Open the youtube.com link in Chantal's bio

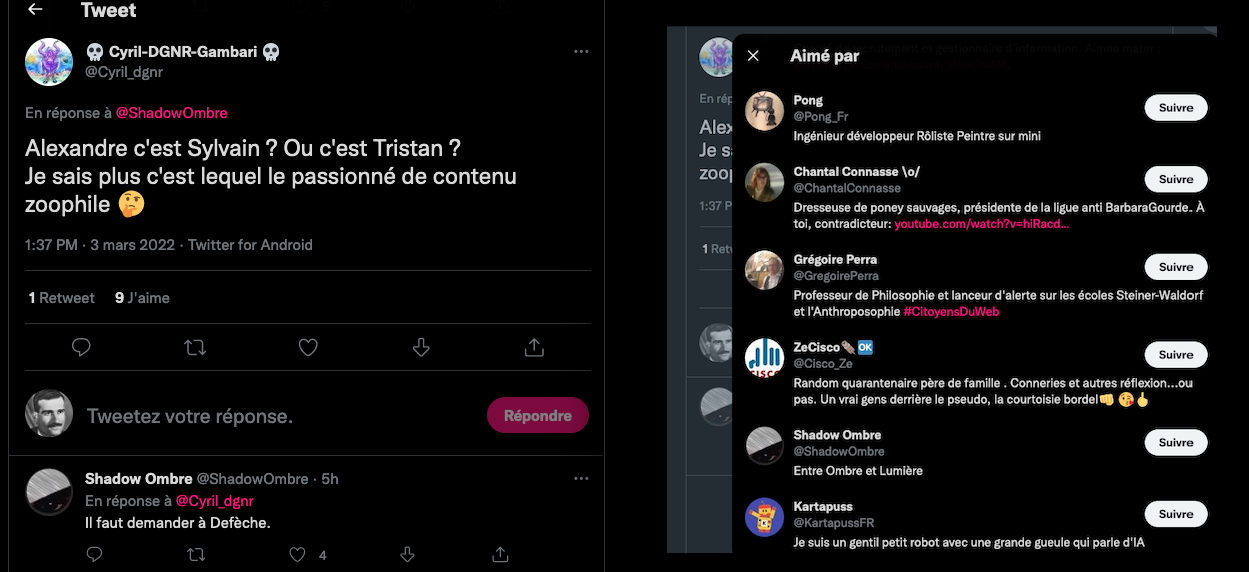pyautogui.click(x=981, y=224)
